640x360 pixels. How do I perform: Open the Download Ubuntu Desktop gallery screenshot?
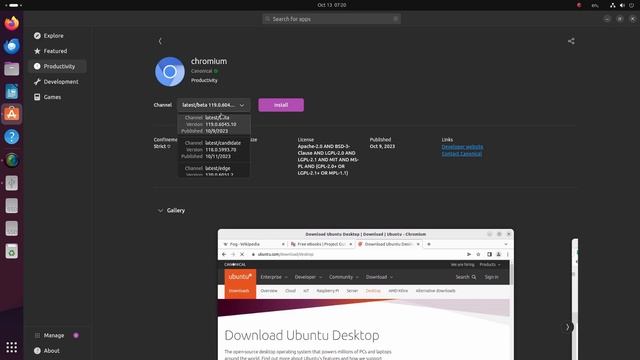coord(366,294)
